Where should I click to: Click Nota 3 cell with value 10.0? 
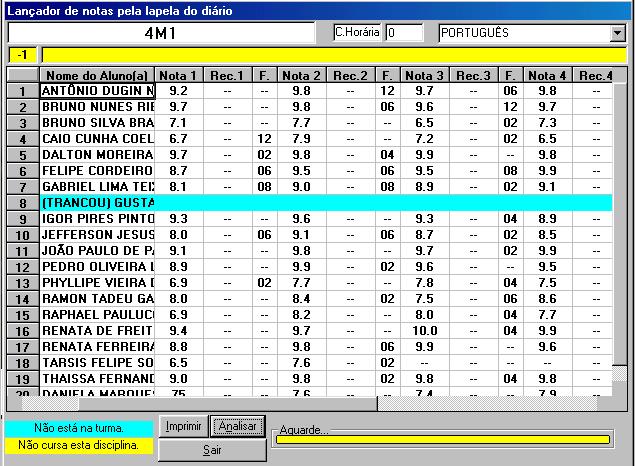[x=425, y=331]
